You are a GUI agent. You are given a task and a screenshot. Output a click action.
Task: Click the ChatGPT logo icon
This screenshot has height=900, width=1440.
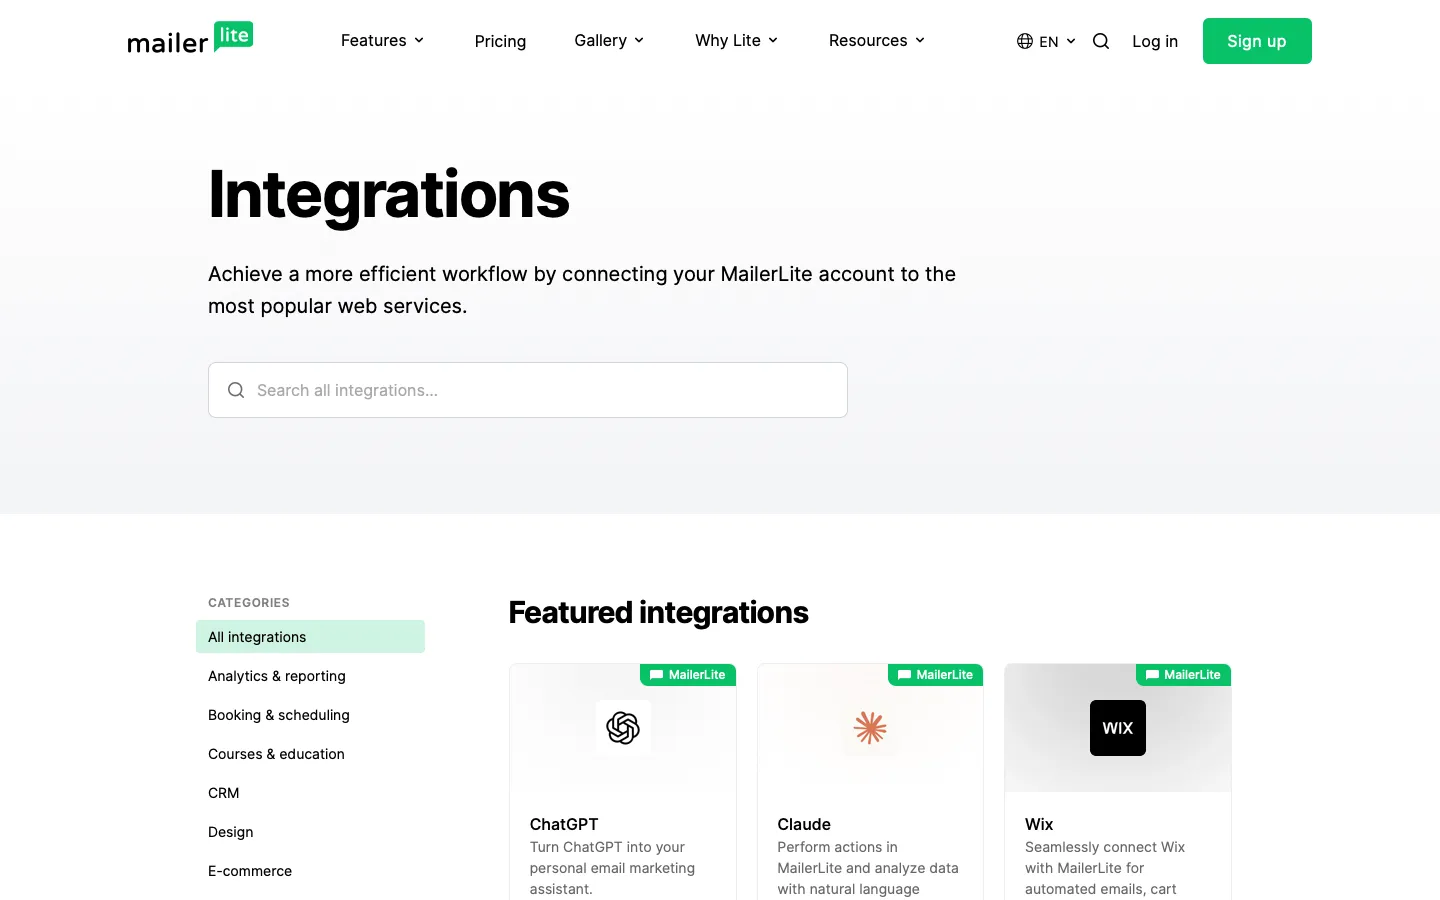[623, 728]
